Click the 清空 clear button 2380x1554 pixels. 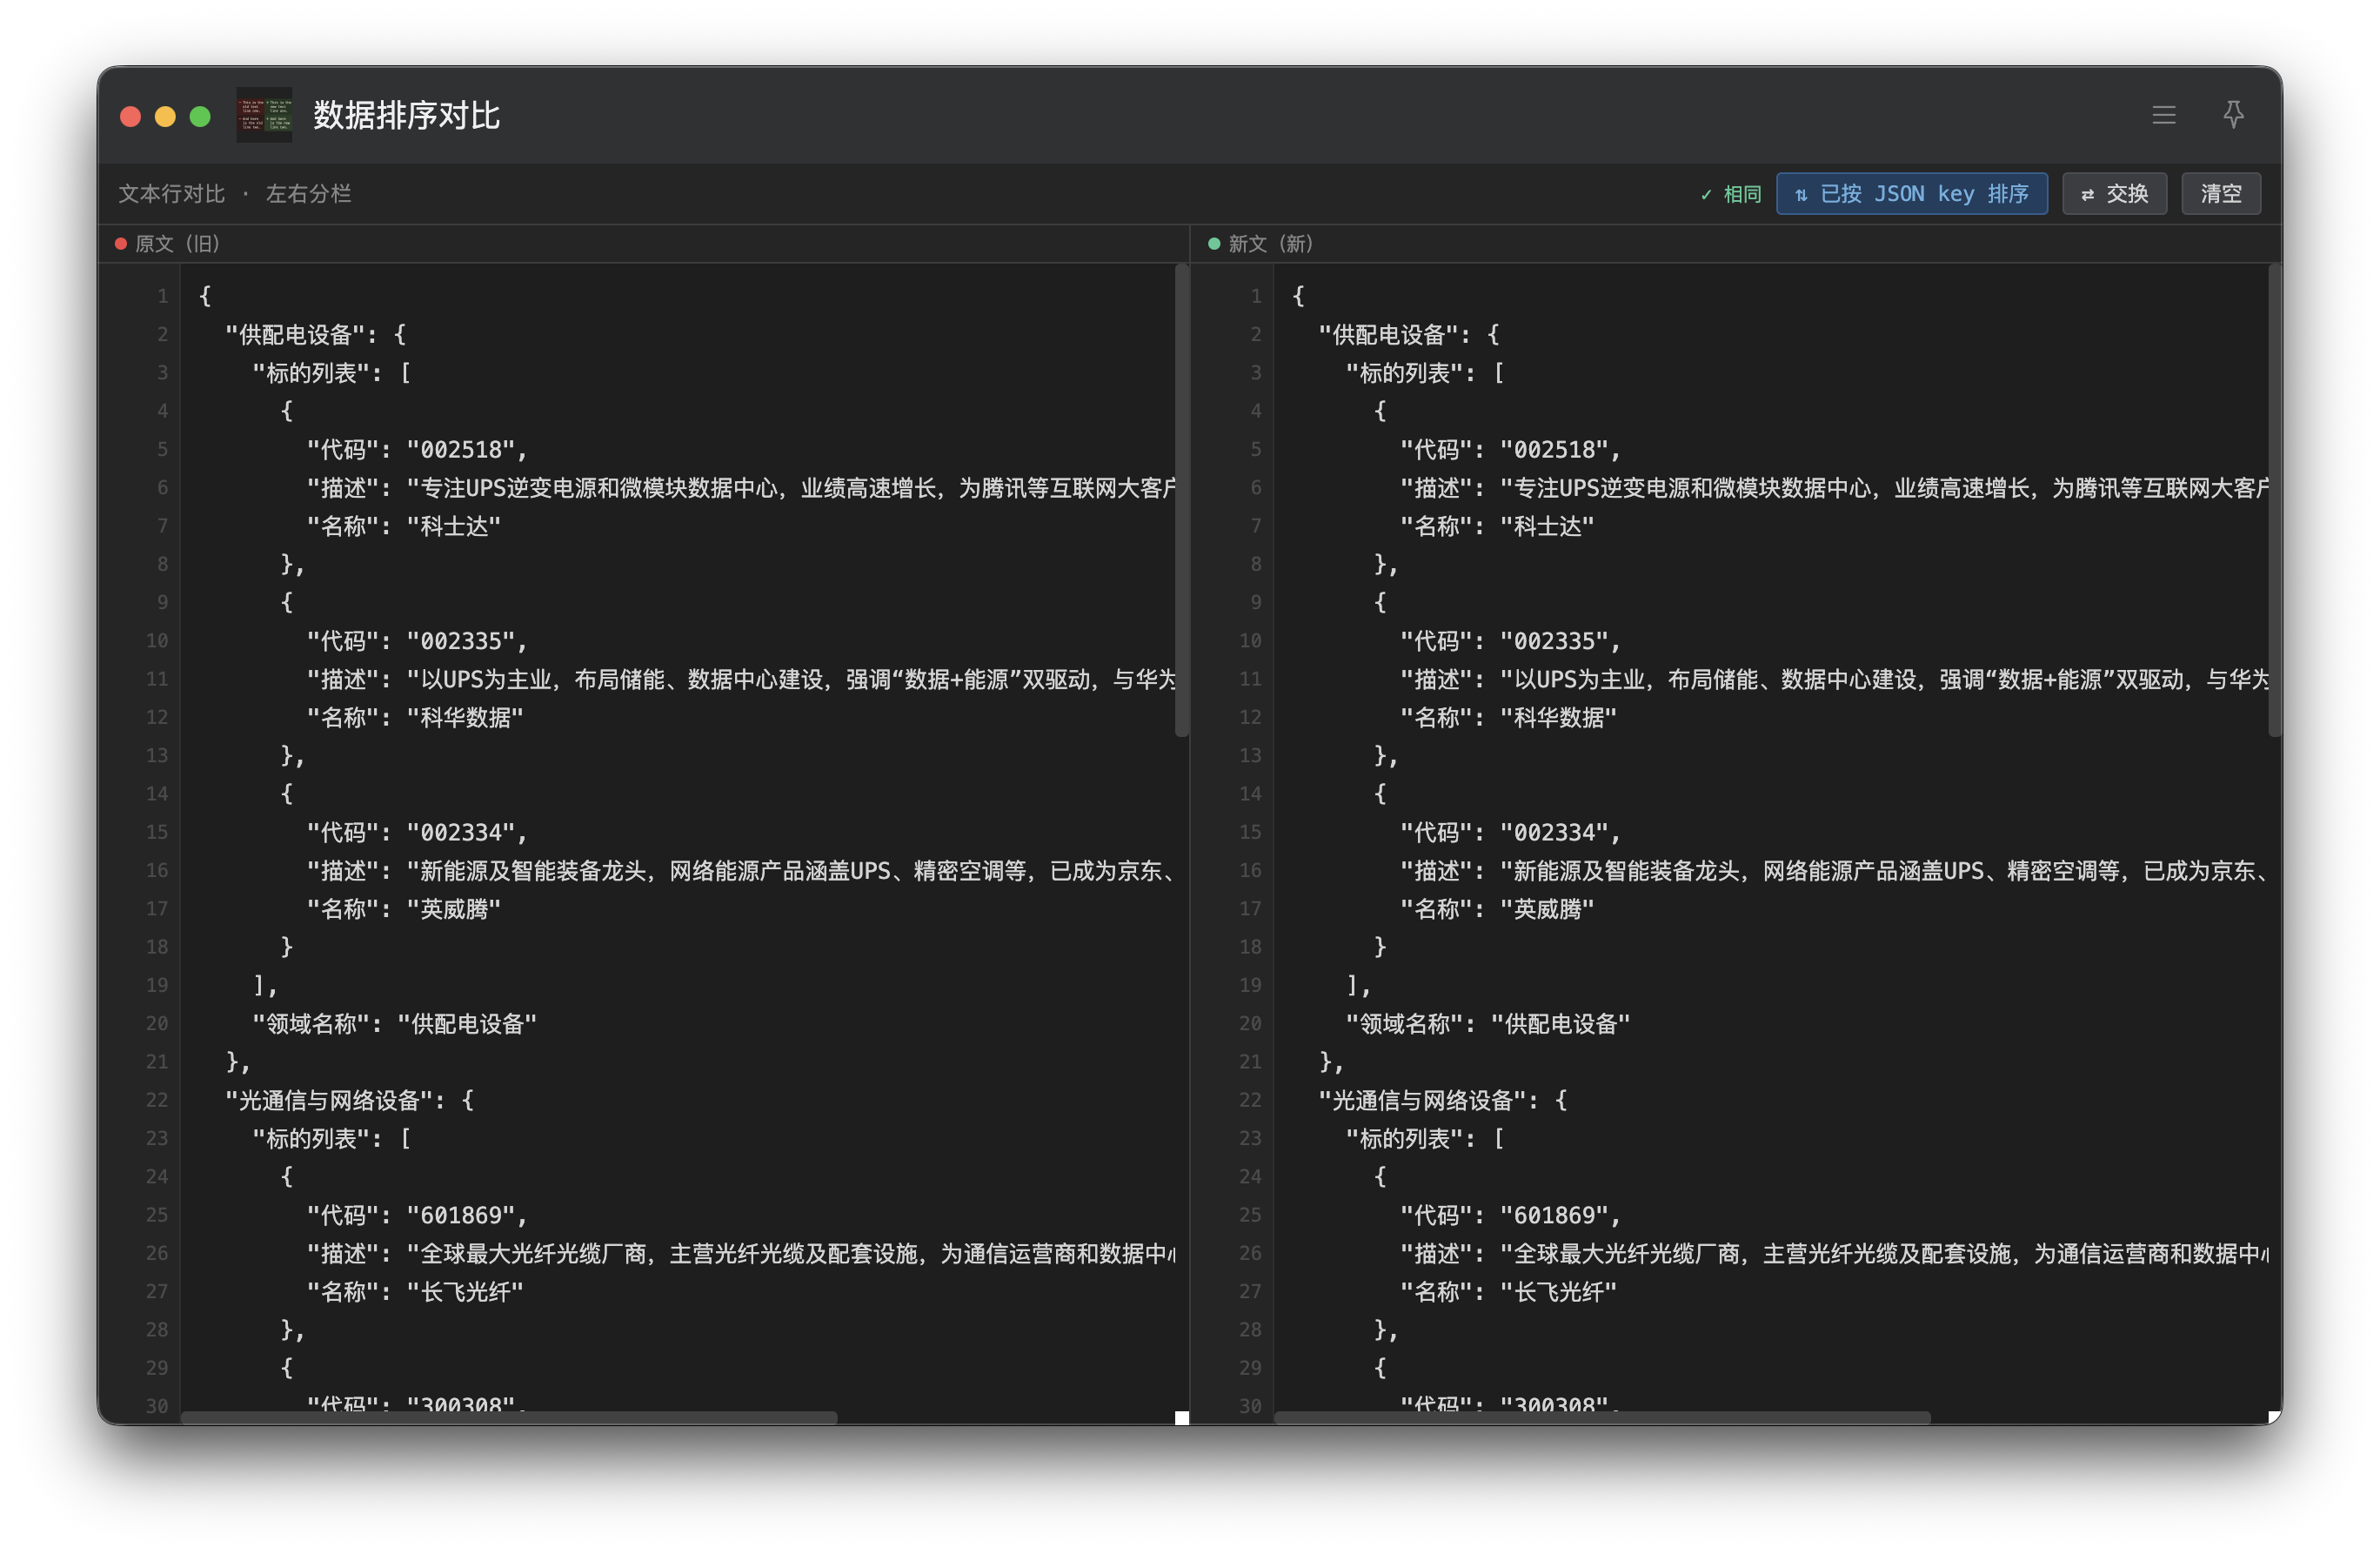click(2220, 194)
